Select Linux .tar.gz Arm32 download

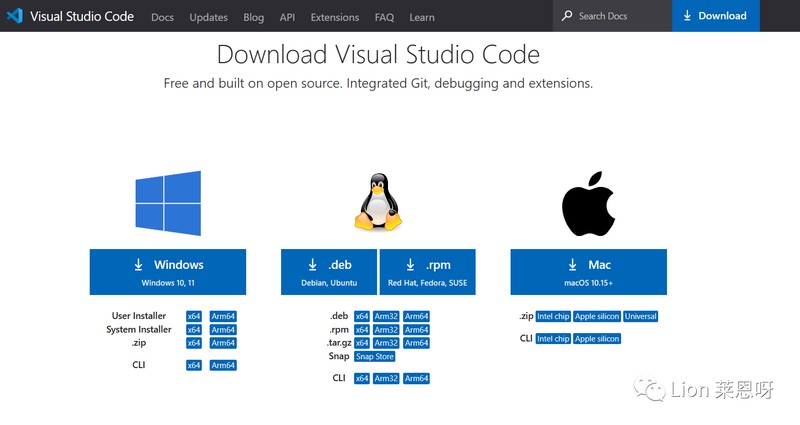point(386,343)
